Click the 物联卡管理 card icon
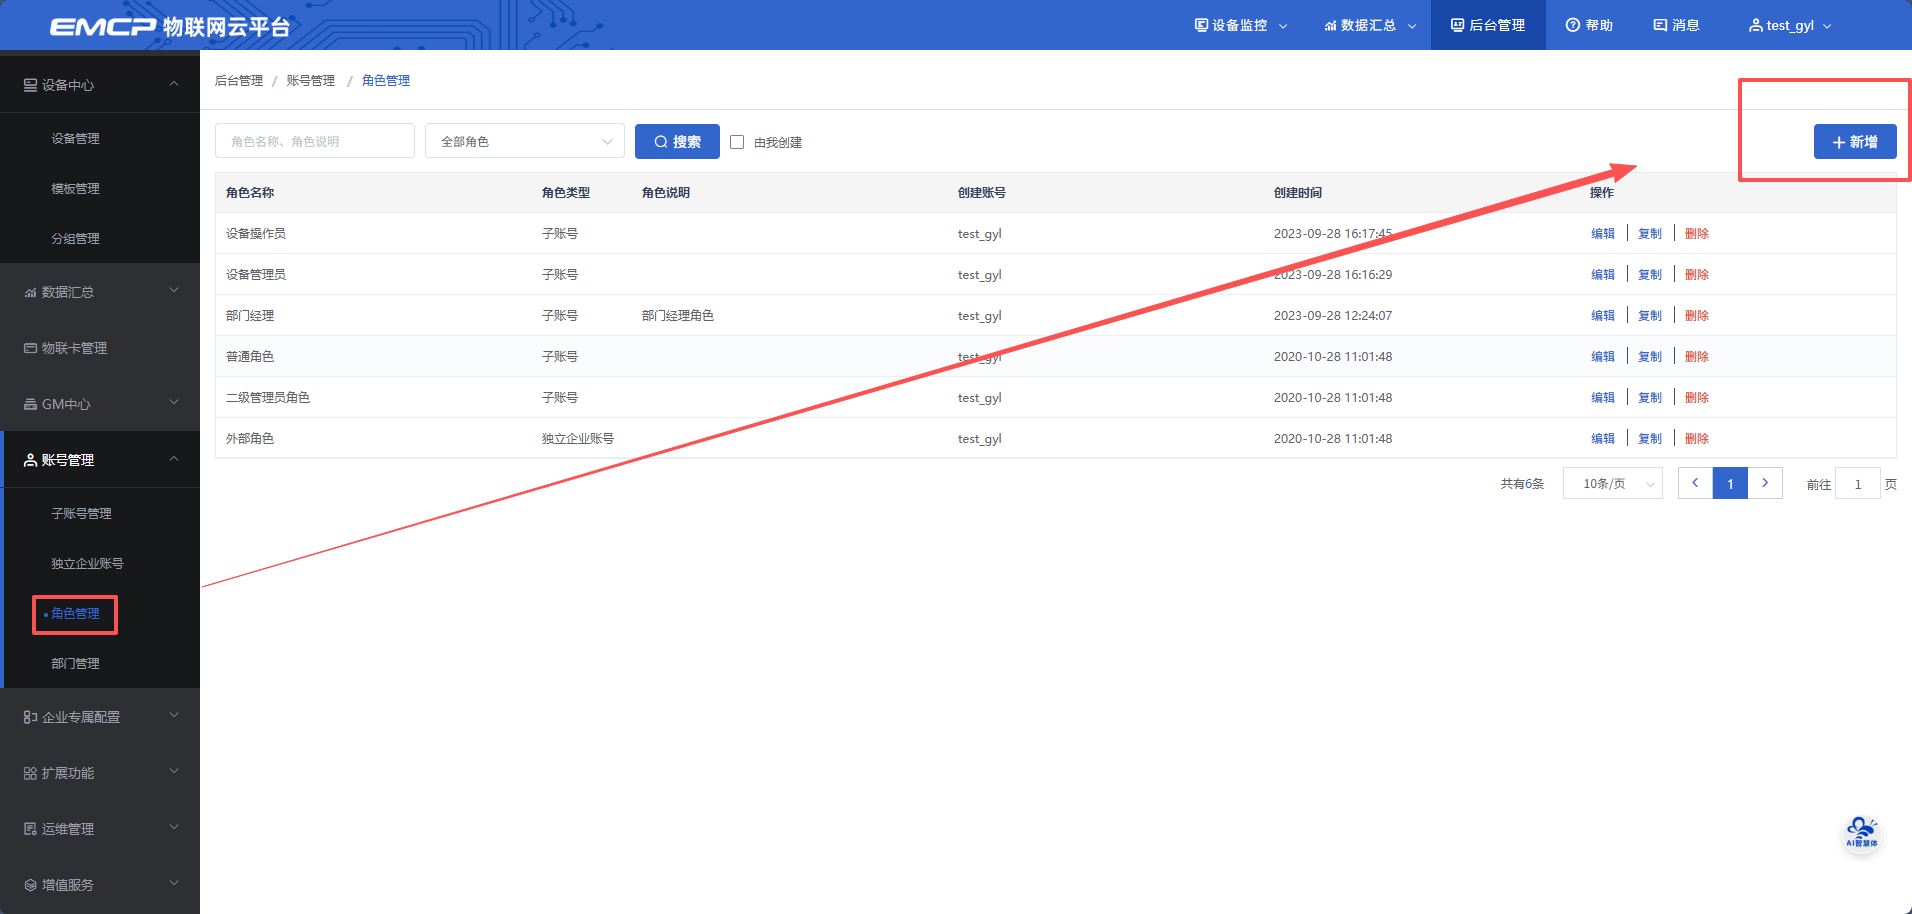1912x914 pixels. [x=30, y=348]
